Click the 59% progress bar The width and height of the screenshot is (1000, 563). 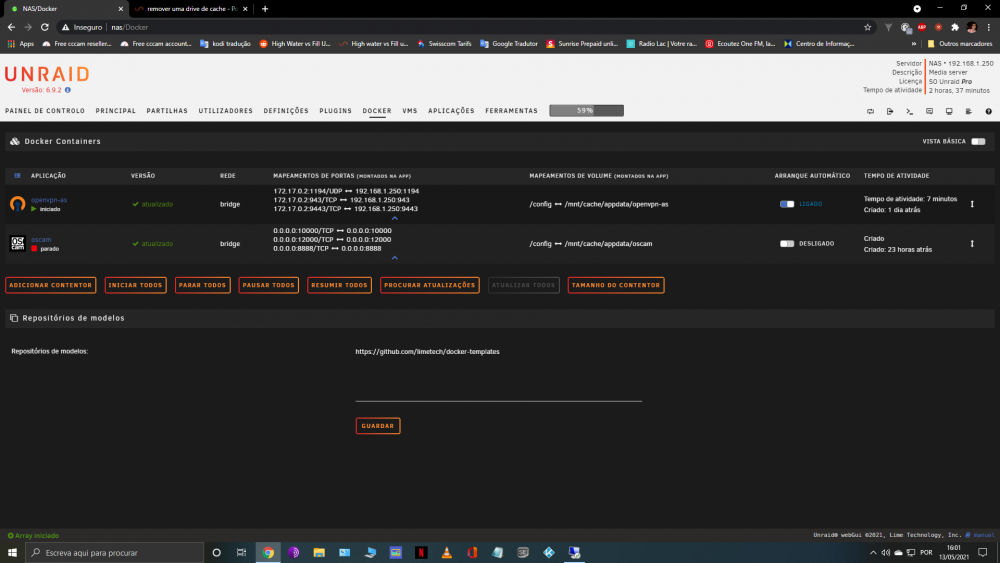point(586,110)
